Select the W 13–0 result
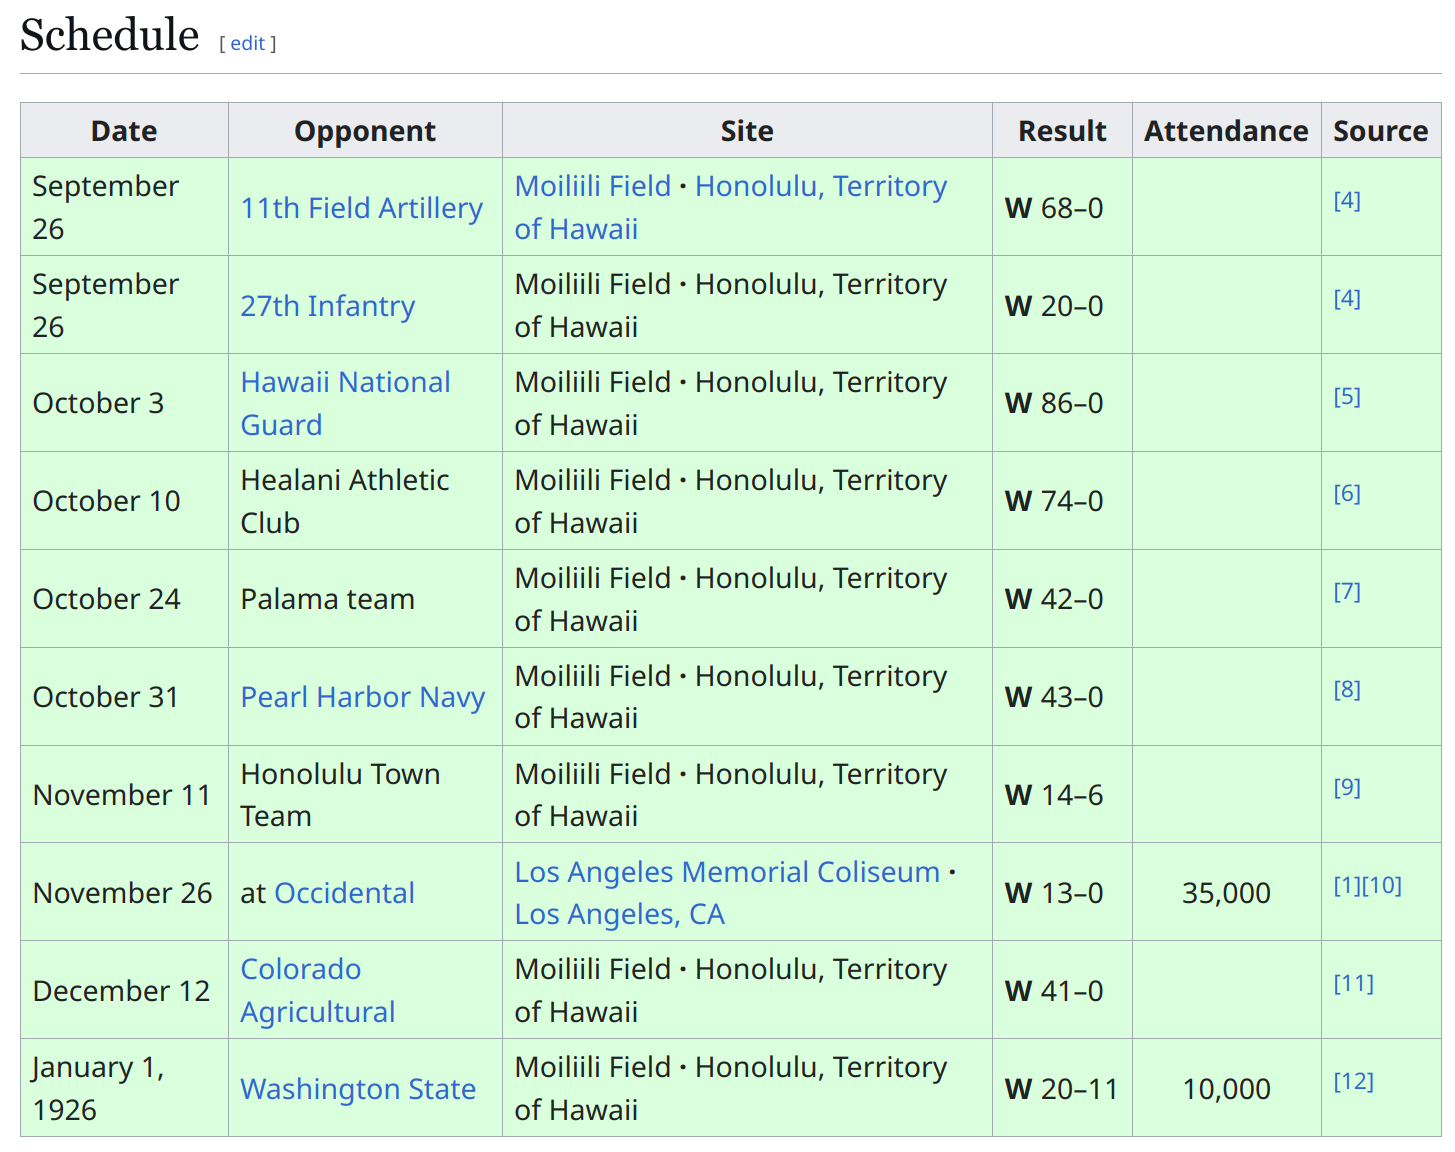Screen dimensions: 1455x1152 [1054, 893]
